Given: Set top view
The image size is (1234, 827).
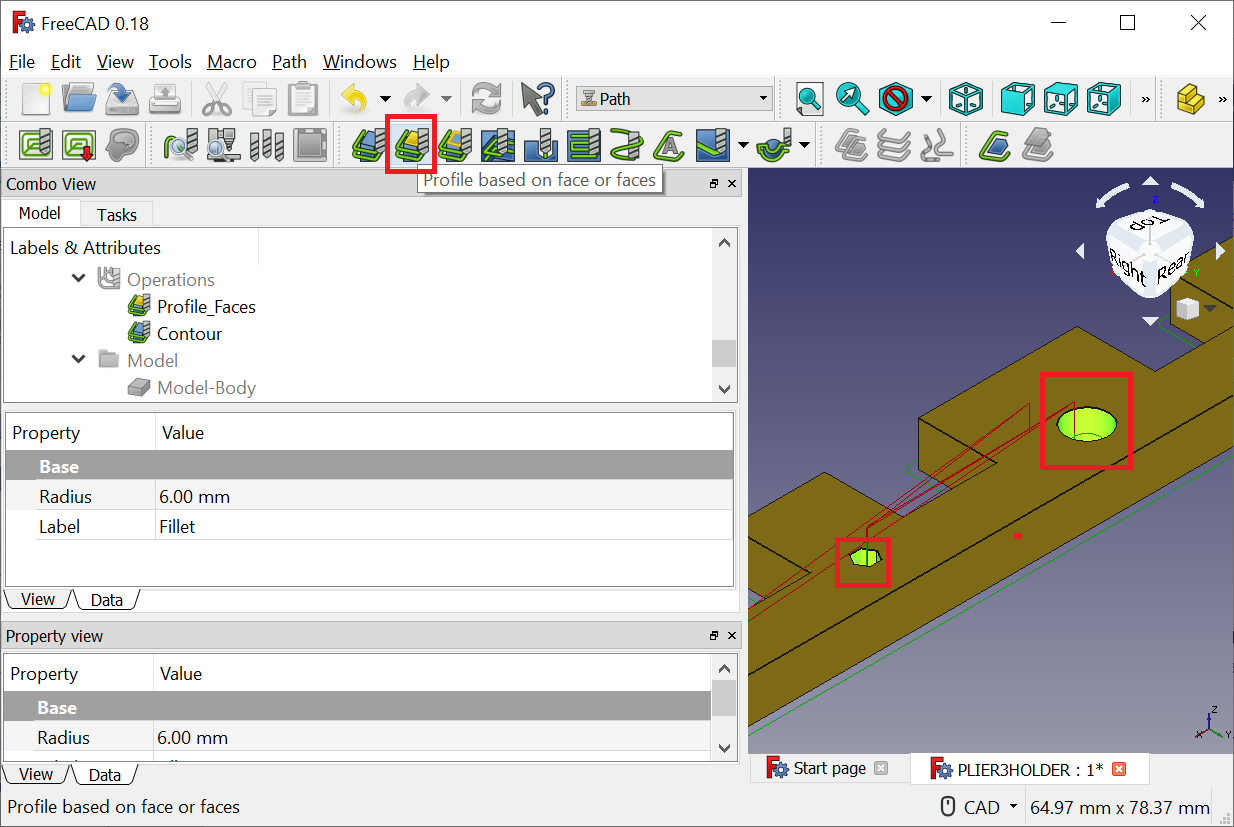Looking at the screenshot, I should (x=1060, y=98).
